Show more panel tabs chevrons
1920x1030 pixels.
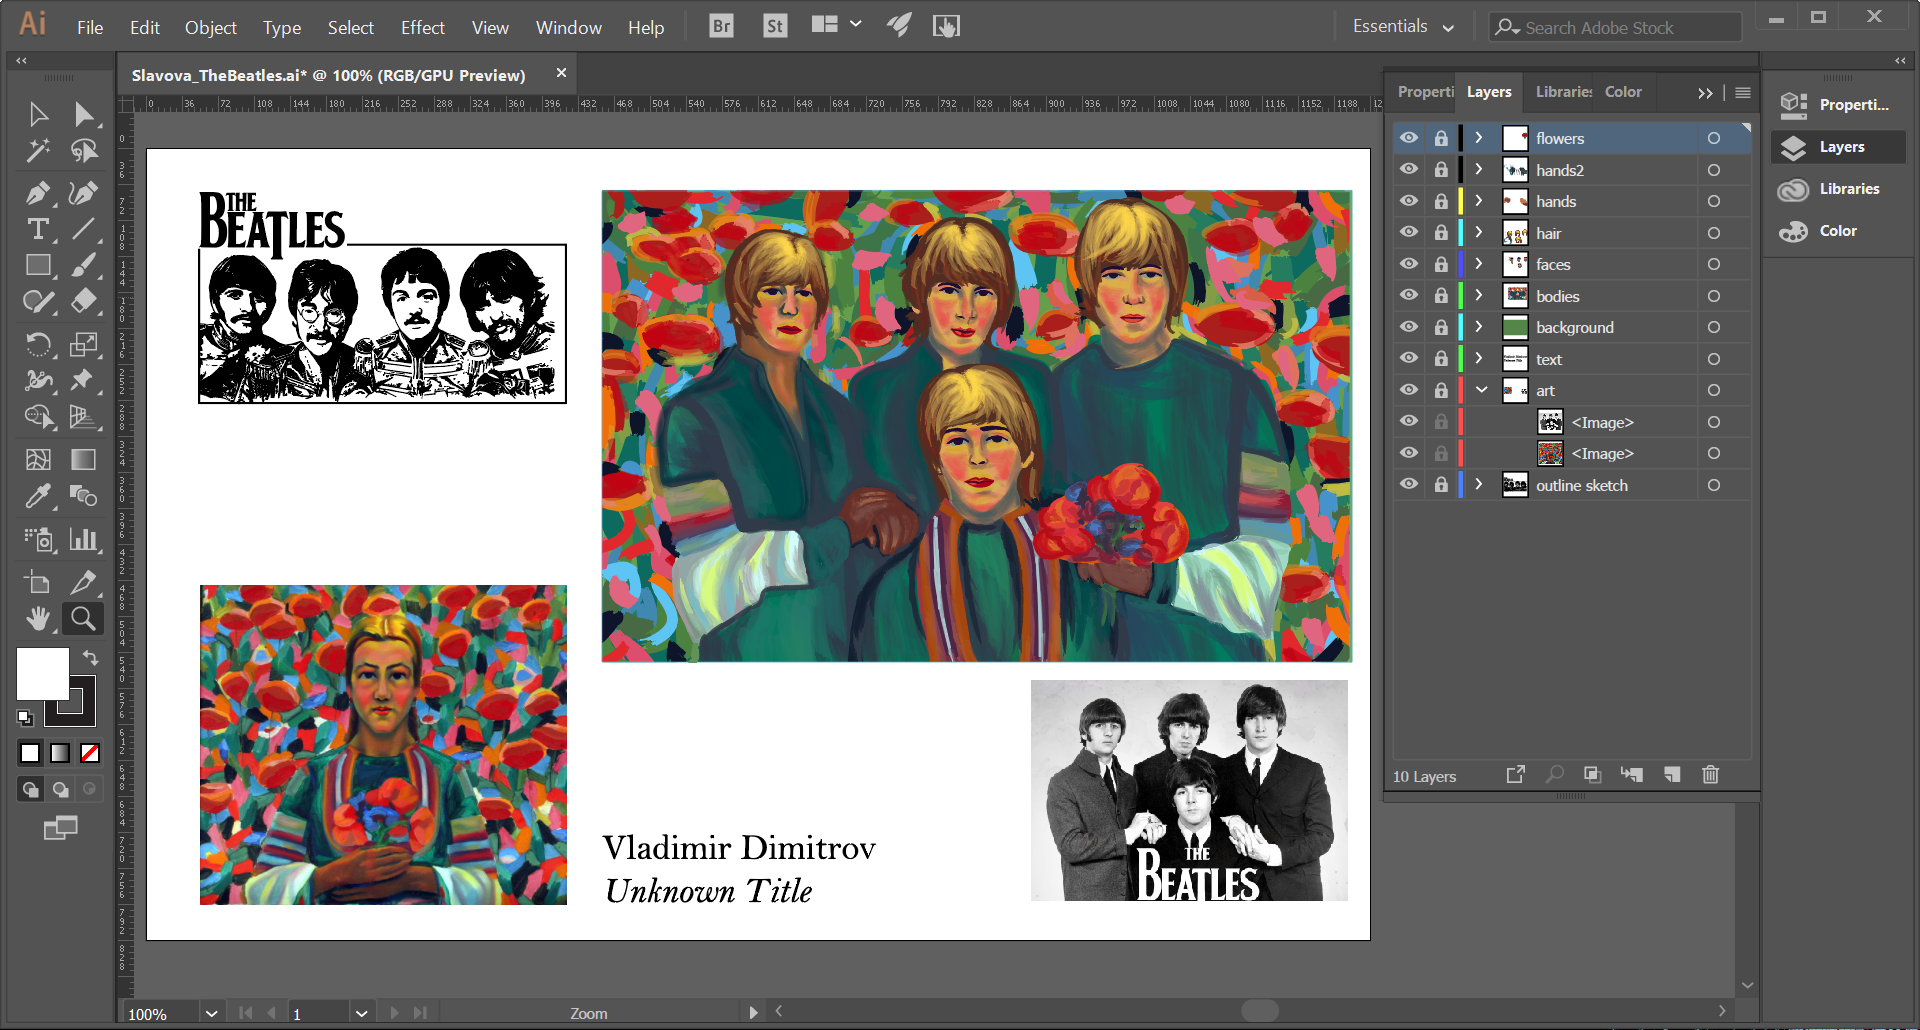click(x=1705, y=93)
